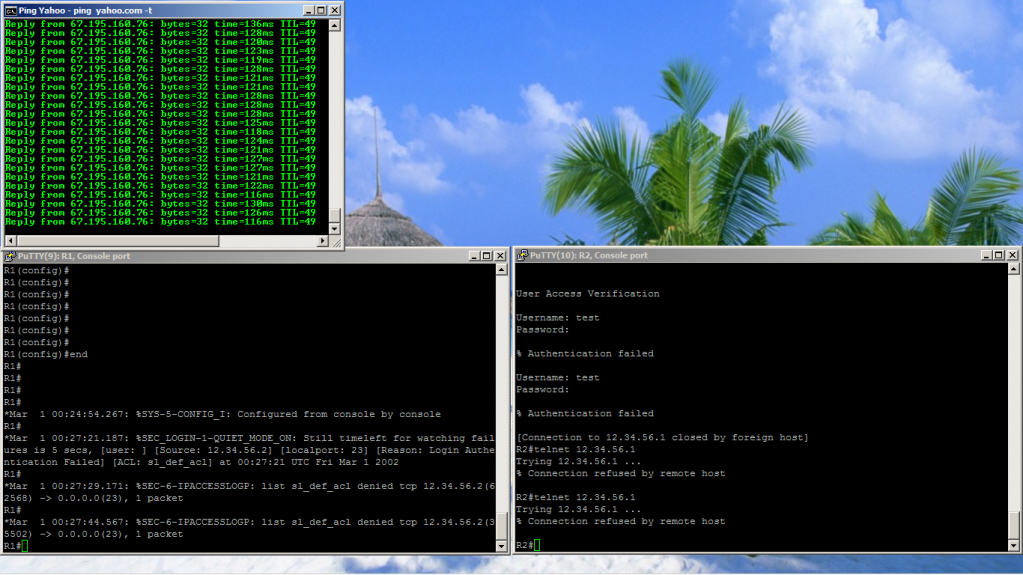The height and width of the screenshot is (575, 1023).
Task: Open the PuTTY R1 window system icon menu
Action: coord(9,257)
